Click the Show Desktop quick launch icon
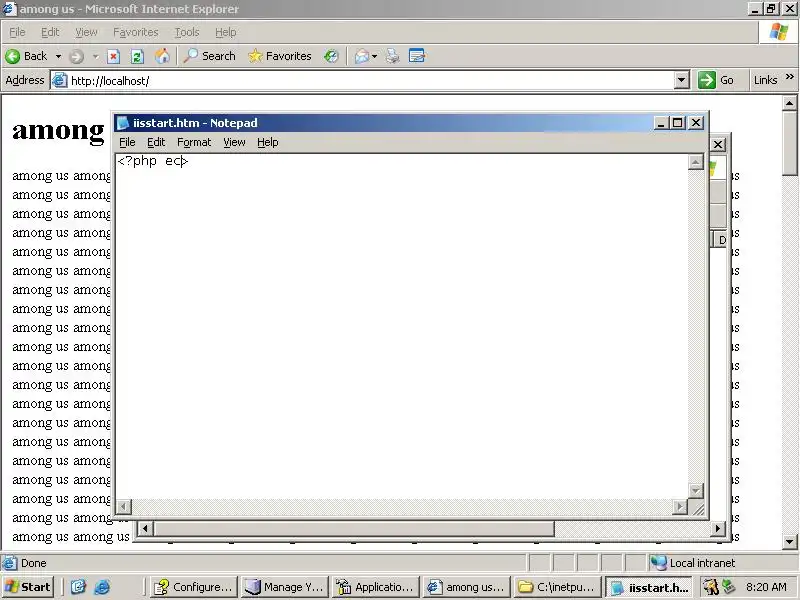 (x=78, y=587)
